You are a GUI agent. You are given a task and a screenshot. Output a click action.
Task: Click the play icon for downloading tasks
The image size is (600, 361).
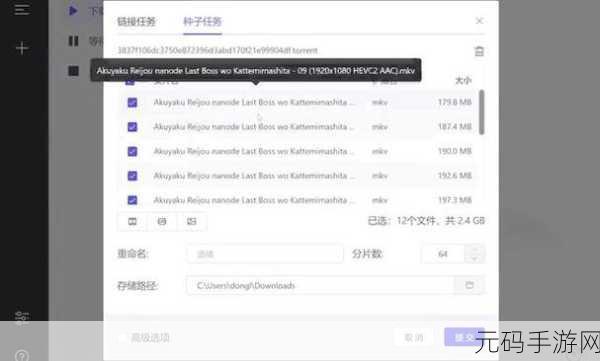click(73, 11)
